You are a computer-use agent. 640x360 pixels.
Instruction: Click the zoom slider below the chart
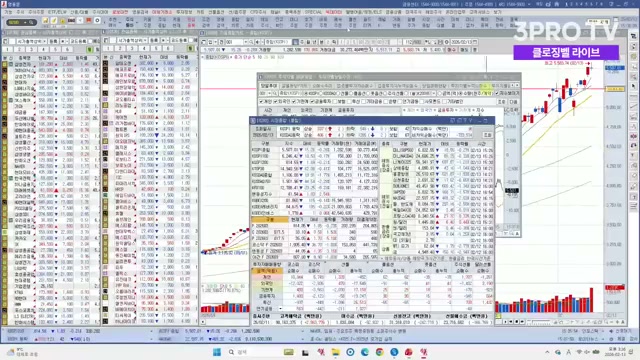point(541,322)
